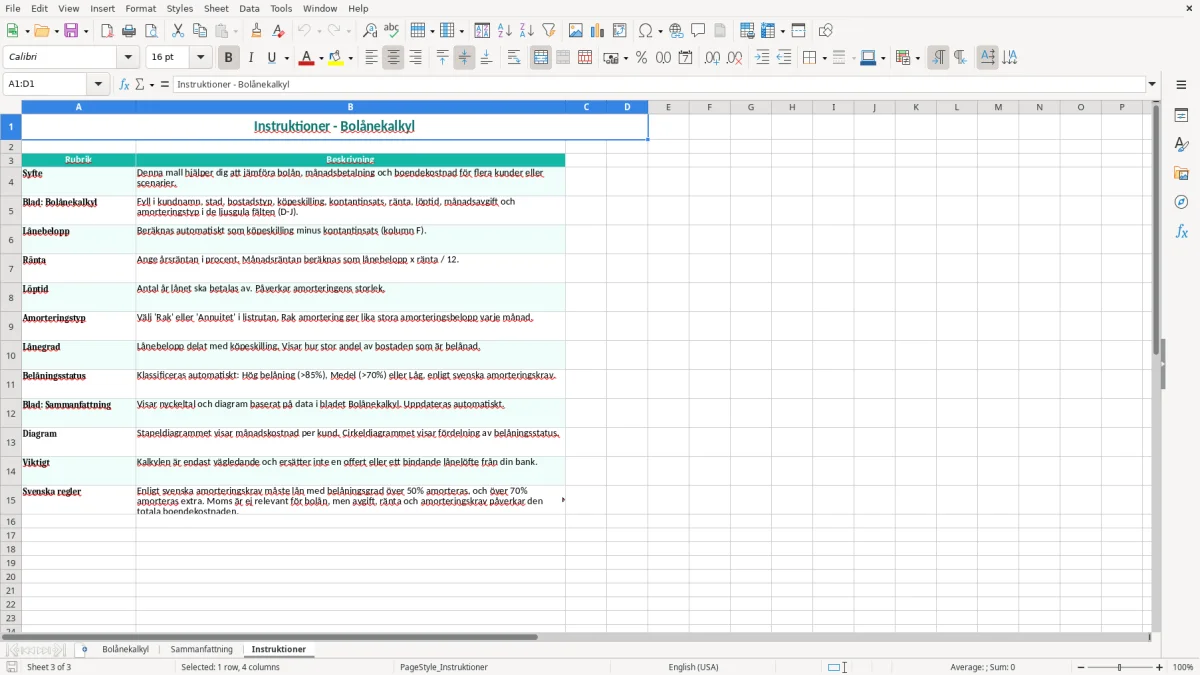Click the Merge and Center Cells icon
This screenshot has height=675, width=1200.
[x=541, y=58]
